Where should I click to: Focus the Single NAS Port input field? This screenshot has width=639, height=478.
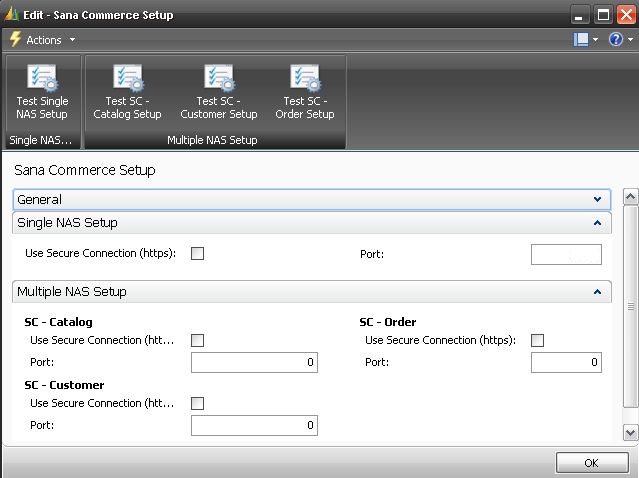pyautogui.click(x=566, y=254)
